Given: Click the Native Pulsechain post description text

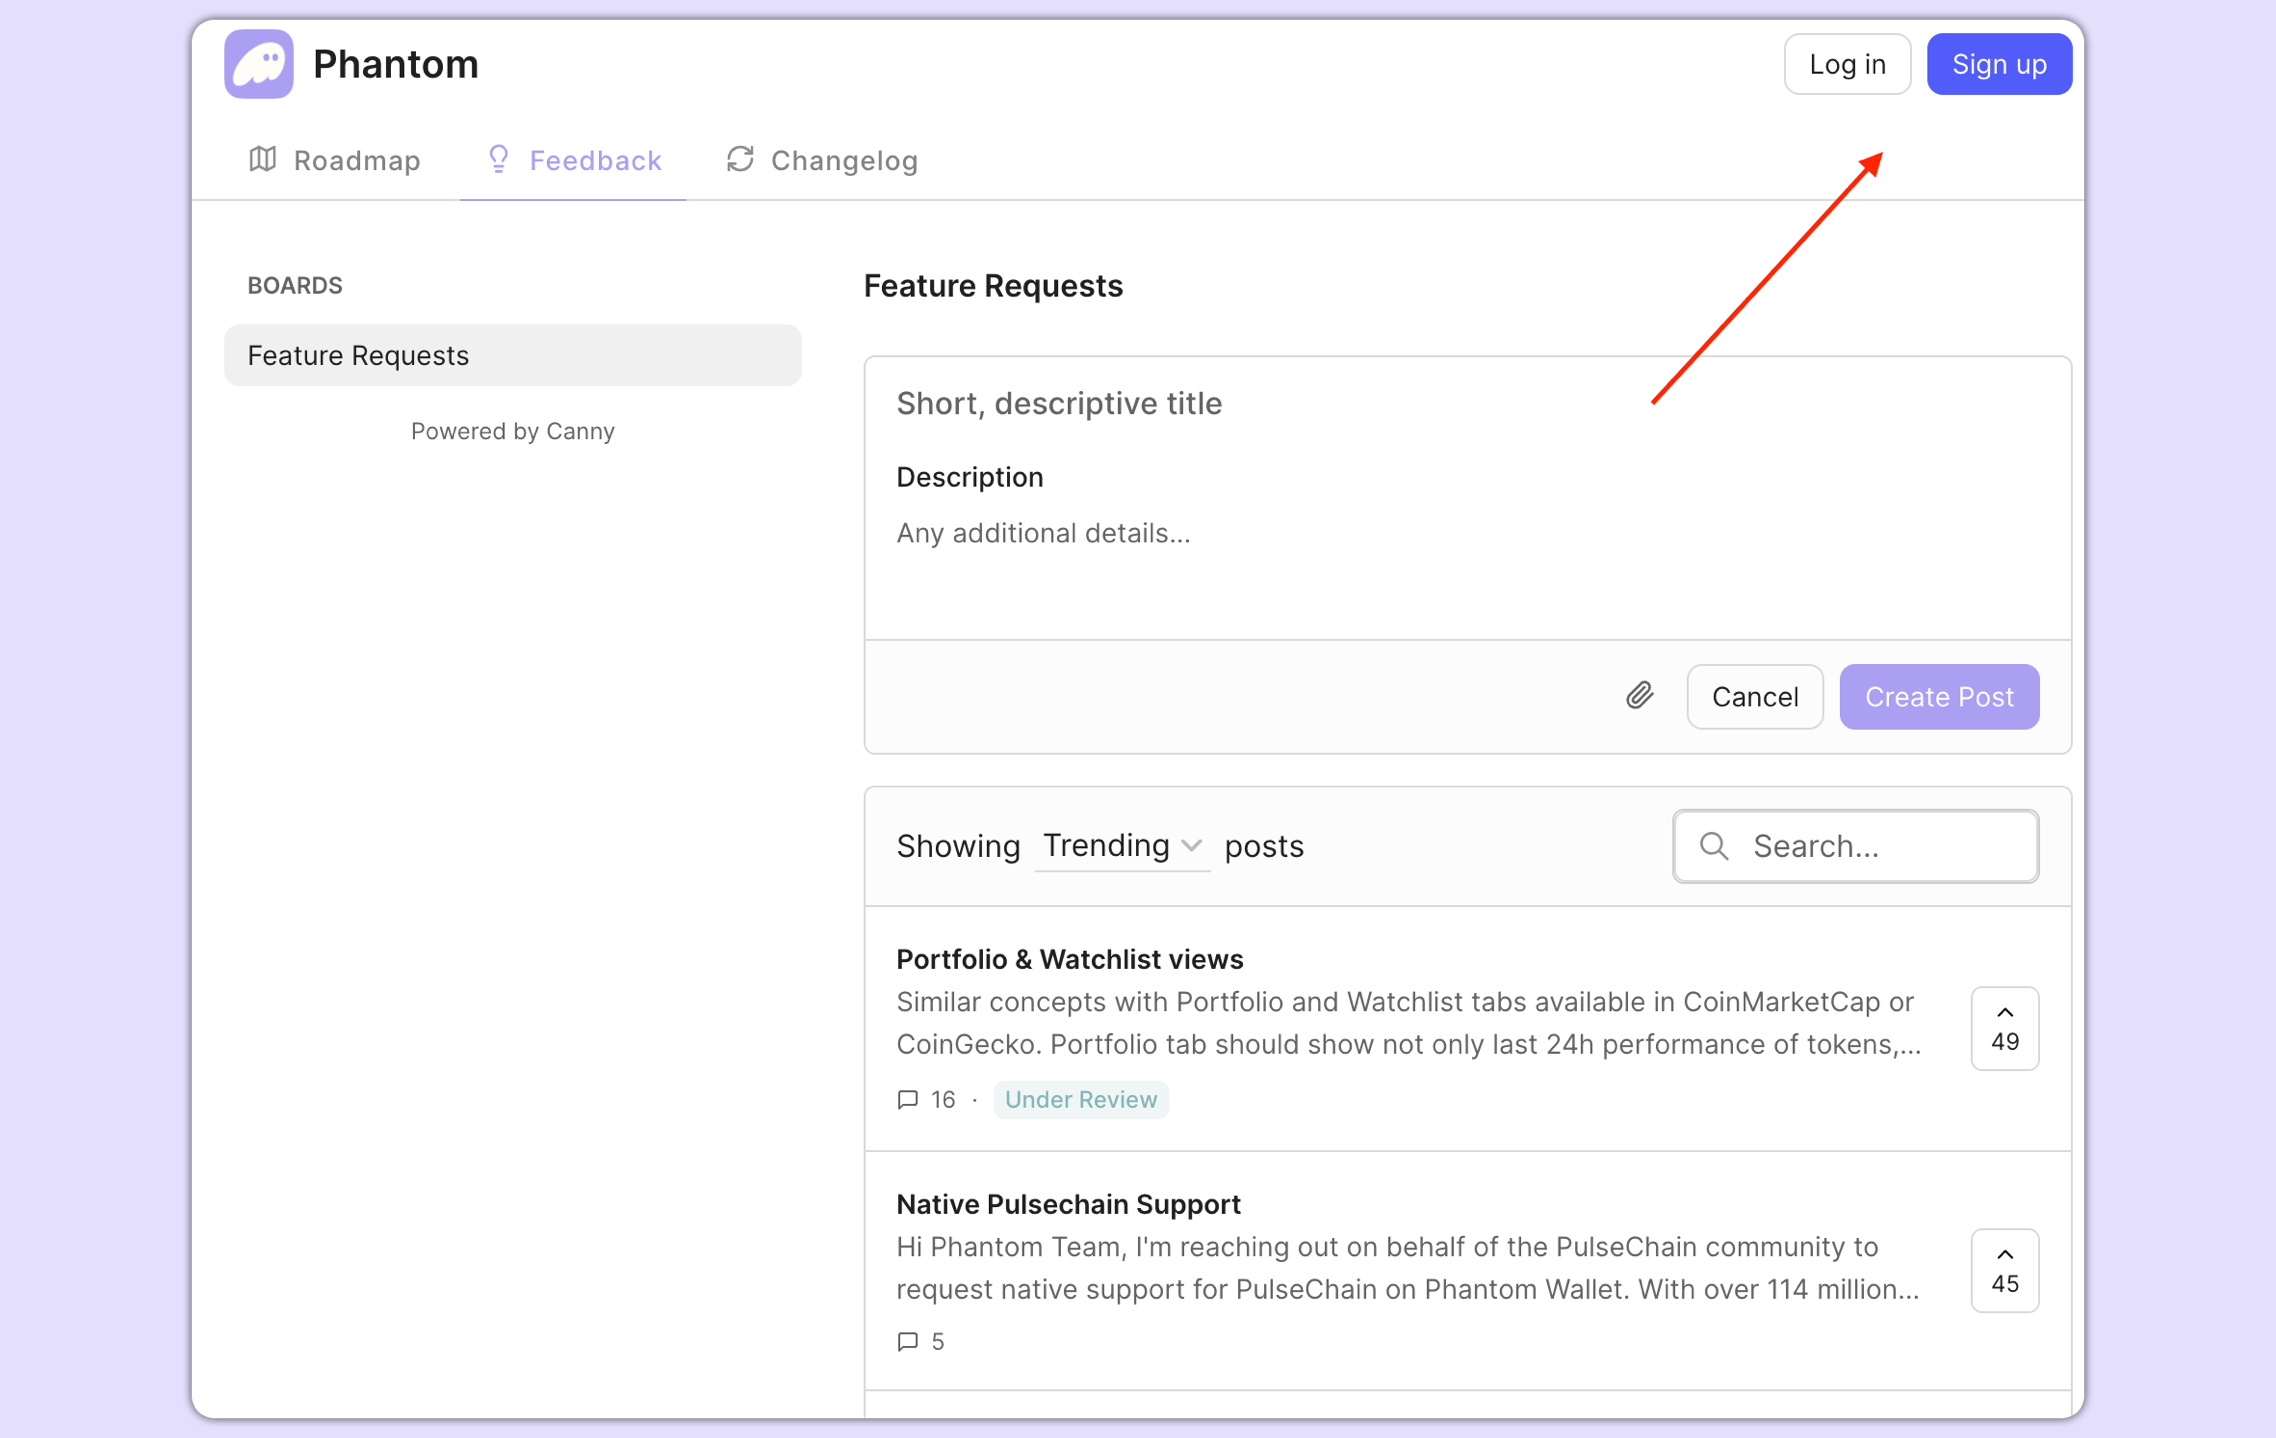Looking at the screenshot, I should 1407,1267.
